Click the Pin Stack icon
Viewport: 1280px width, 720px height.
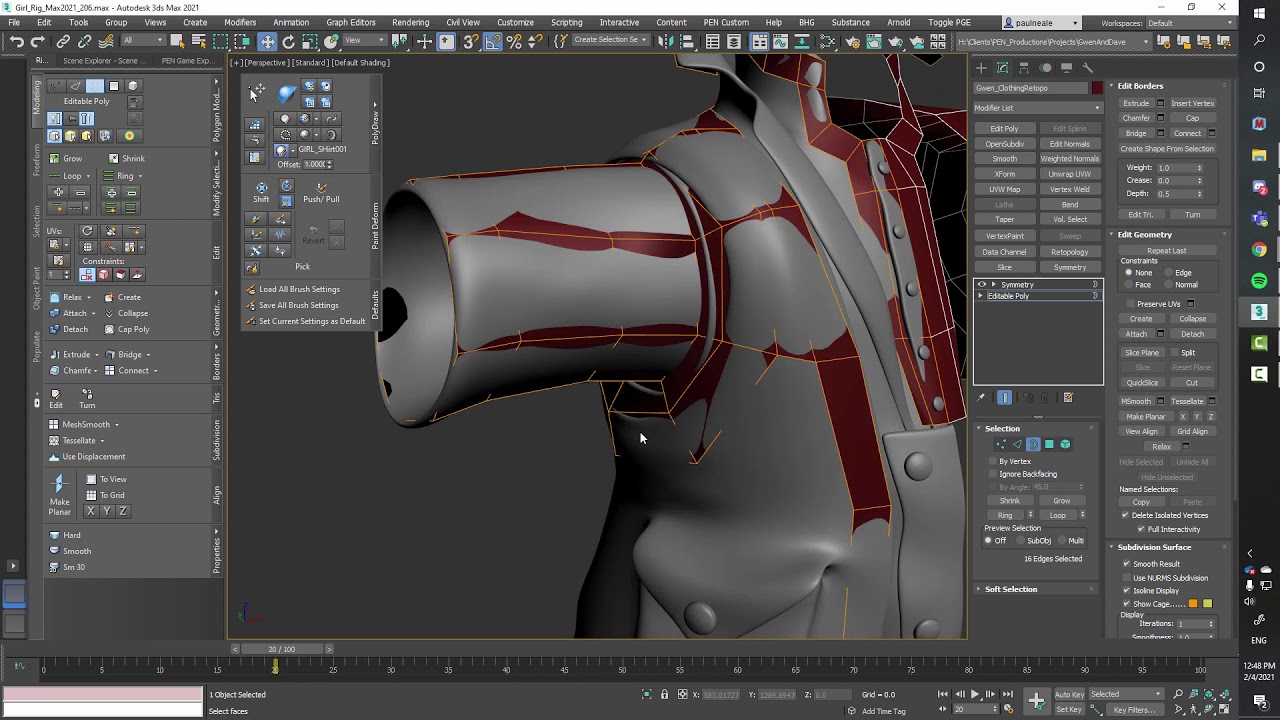click(982, 398)
